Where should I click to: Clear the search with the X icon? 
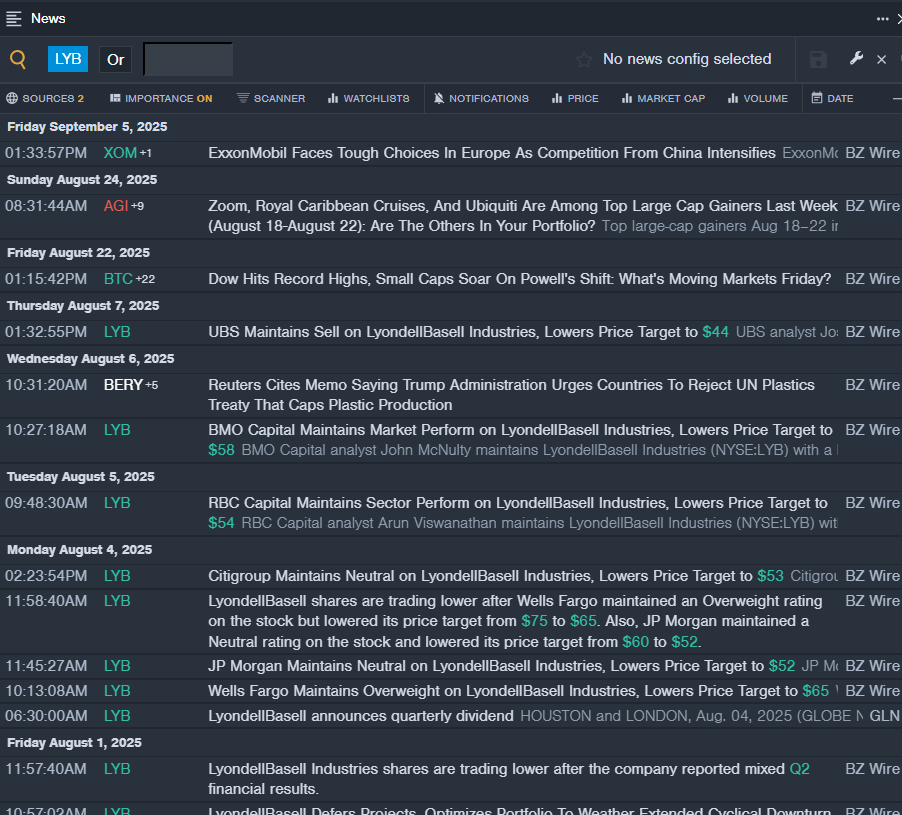(x=881, y=59)
